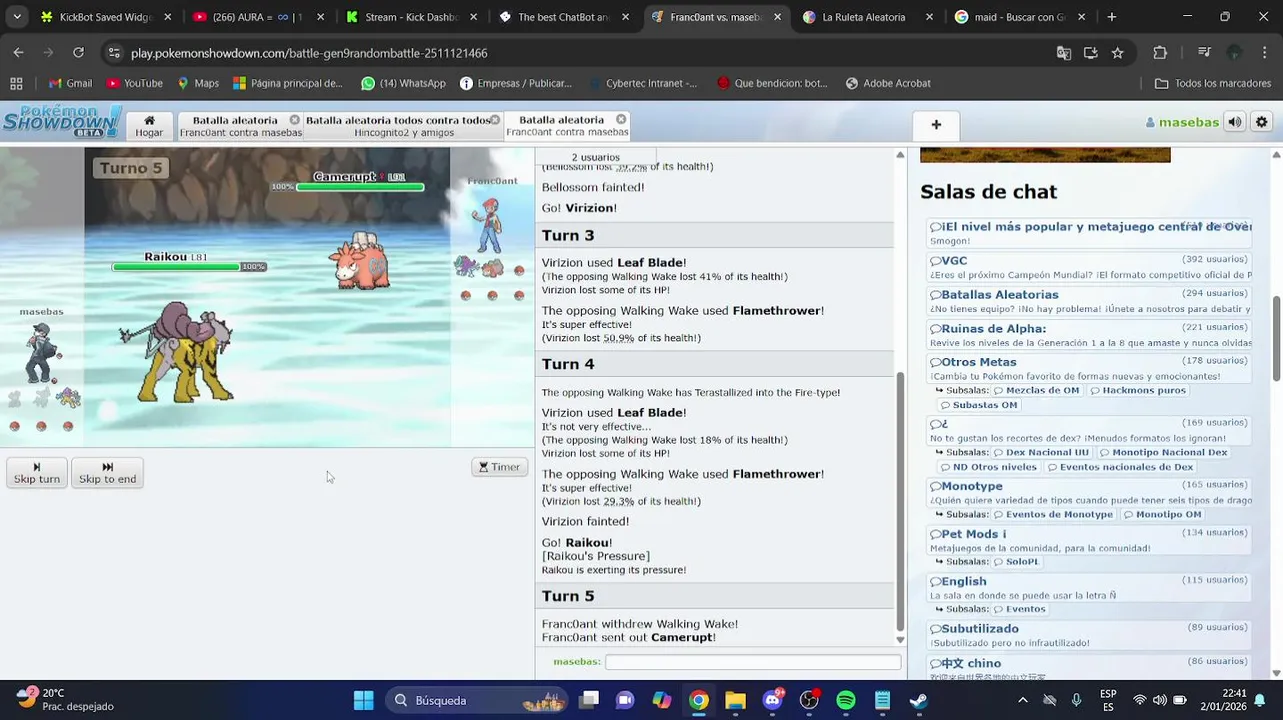Open the Chrome tab search dropdown
Screen dimensions: 1283x720
pyautogui.click(x=16, y=17)
